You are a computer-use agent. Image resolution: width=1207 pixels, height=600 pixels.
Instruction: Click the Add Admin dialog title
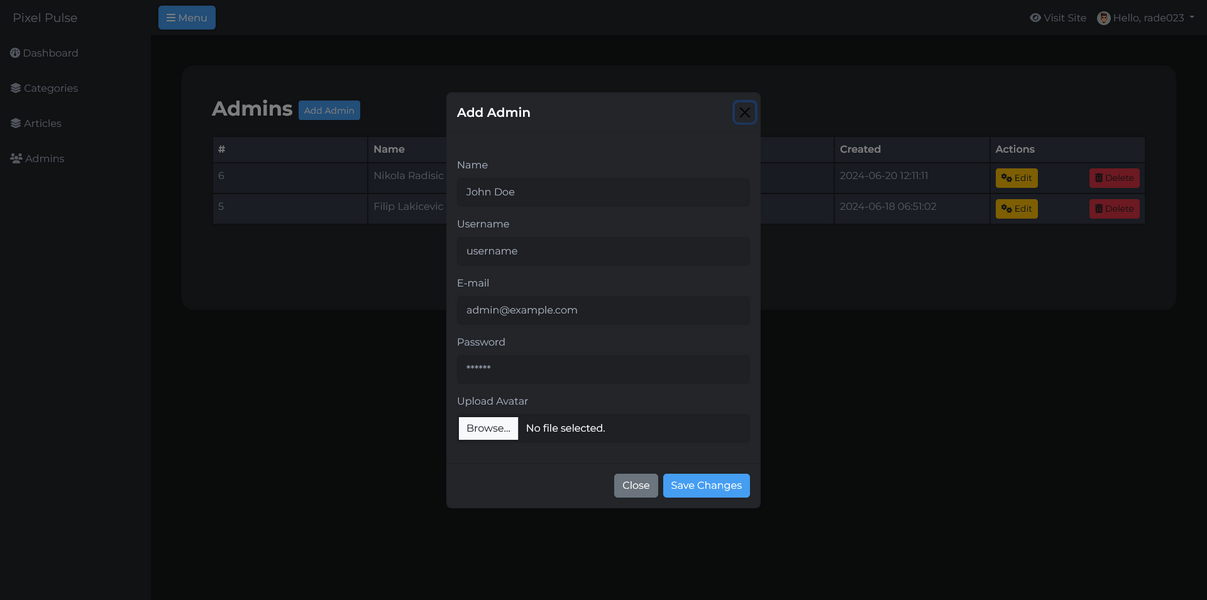click(x=493, y=113)
